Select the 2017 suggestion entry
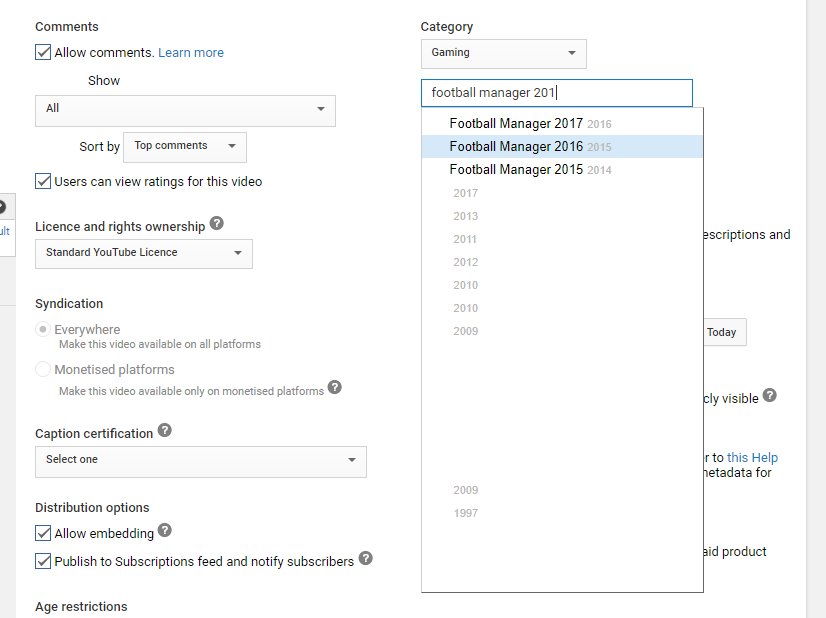This screenshot has height=618, width=826. click(x=562, y=193)
